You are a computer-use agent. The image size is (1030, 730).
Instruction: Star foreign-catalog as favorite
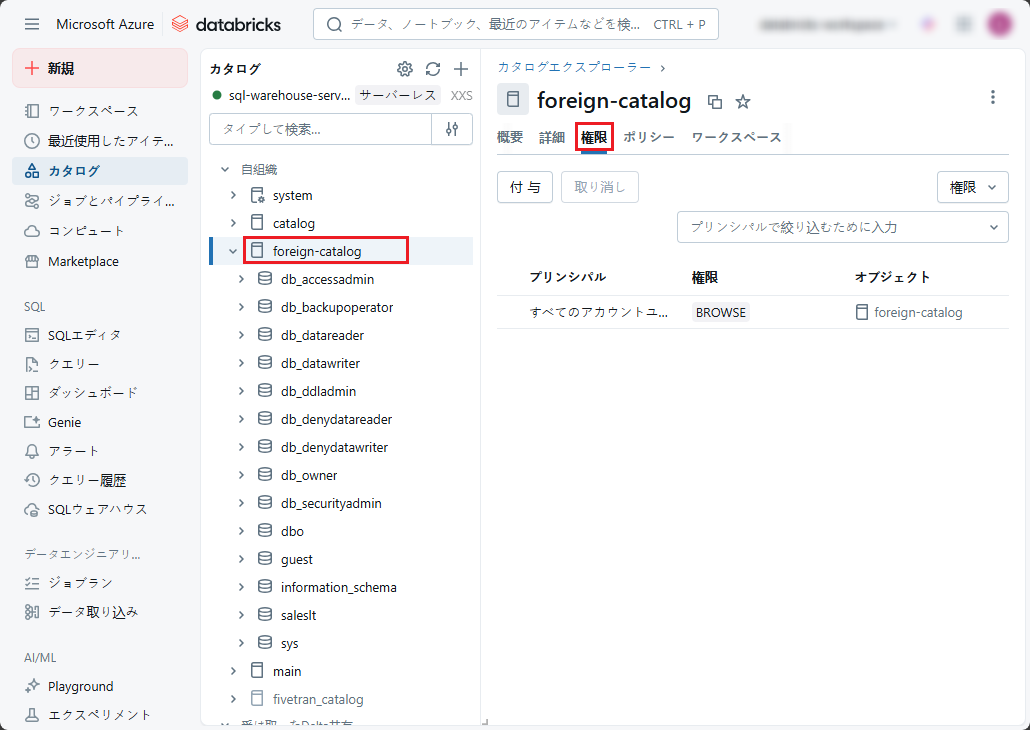pos(743,101)
